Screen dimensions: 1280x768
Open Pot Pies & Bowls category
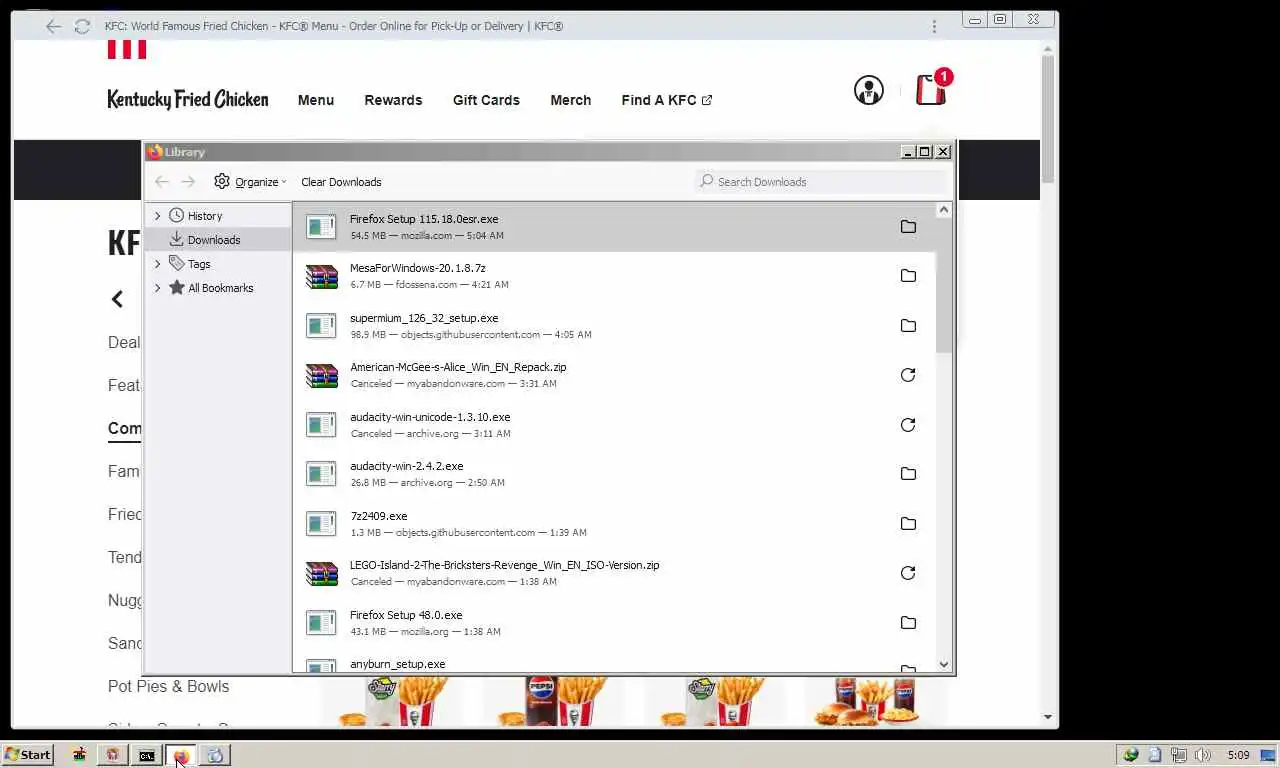(169, 687)
